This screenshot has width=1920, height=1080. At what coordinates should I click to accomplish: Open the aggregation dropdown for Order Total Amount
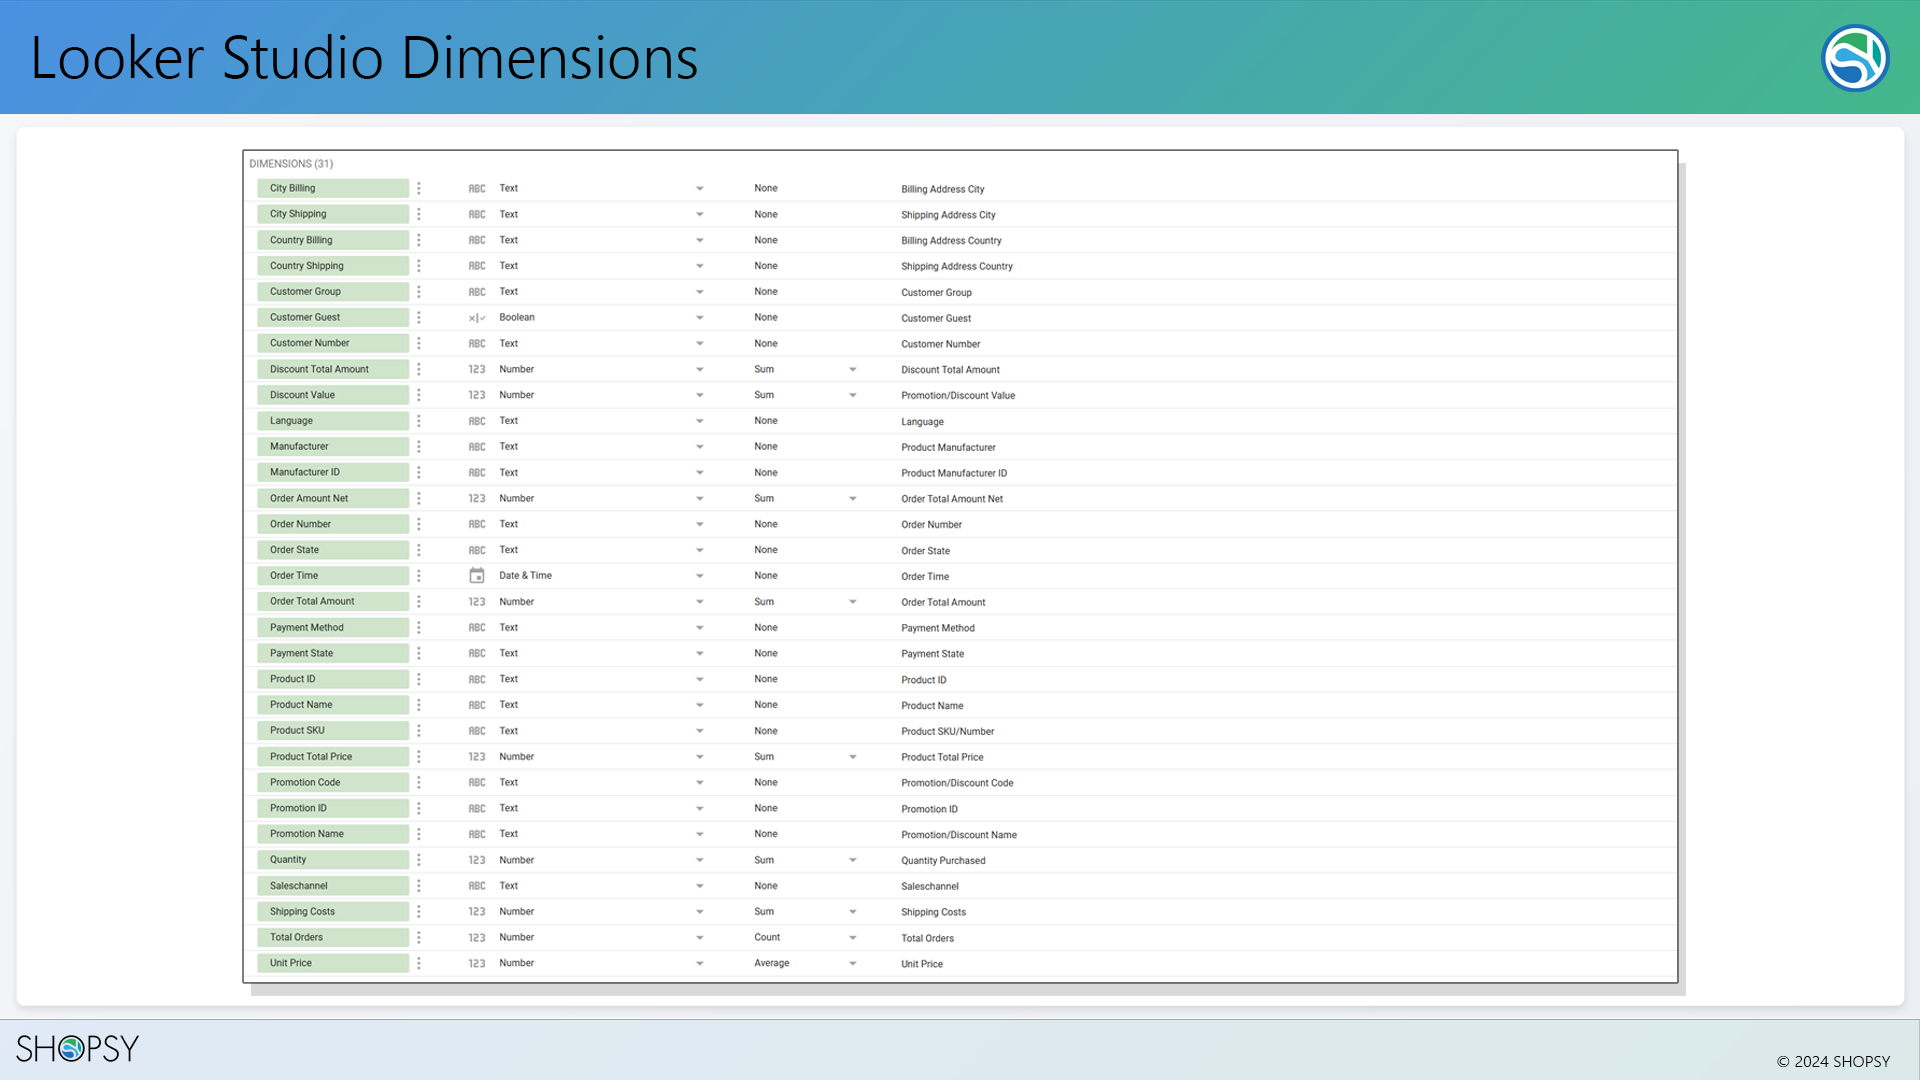pyautogui.click(x=853, y=602)
